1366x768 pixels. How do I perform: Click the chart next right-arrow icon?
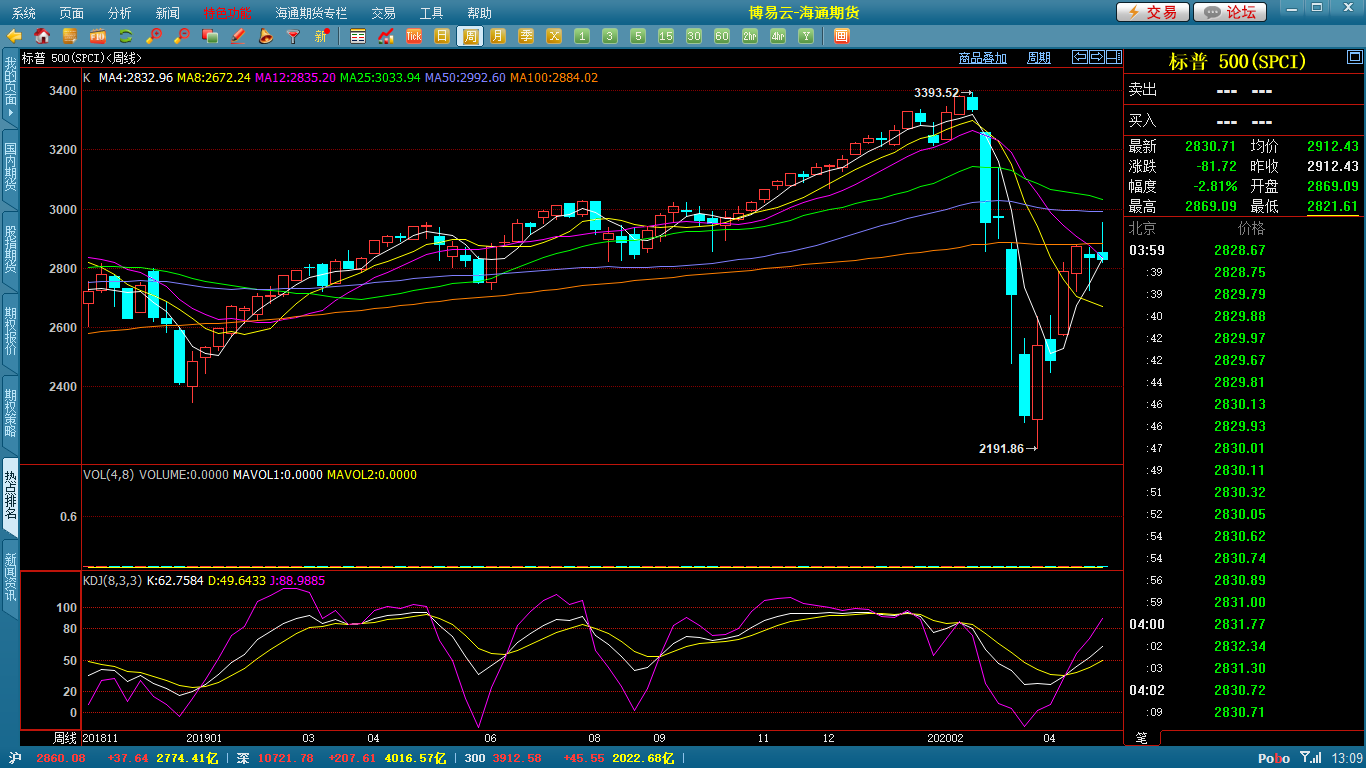tap(1096, 57)
